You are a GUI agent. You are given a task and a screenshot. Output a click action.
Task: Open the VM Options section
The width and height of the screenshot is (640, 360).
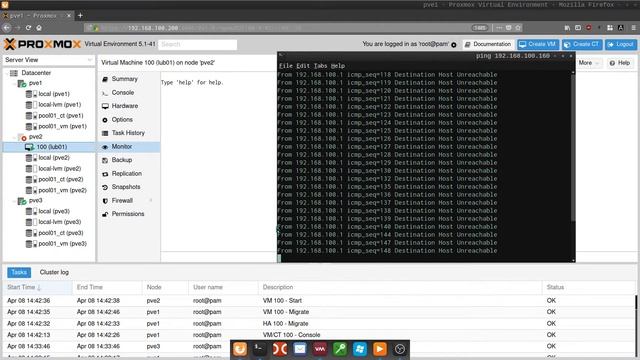point(122,120)
